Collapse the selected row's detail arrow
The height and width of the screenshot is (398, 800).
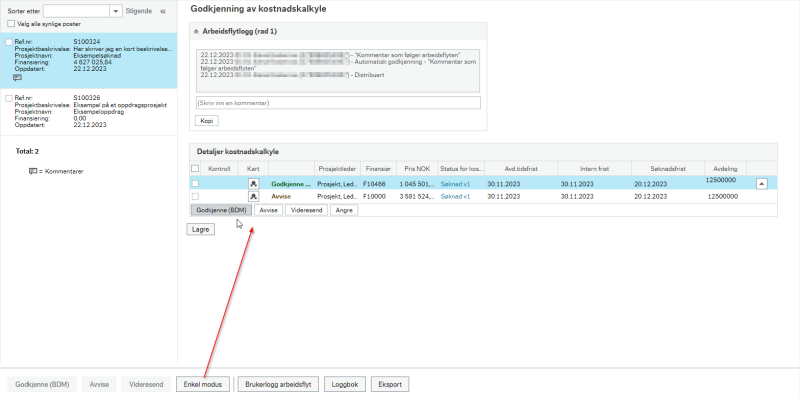761,184
